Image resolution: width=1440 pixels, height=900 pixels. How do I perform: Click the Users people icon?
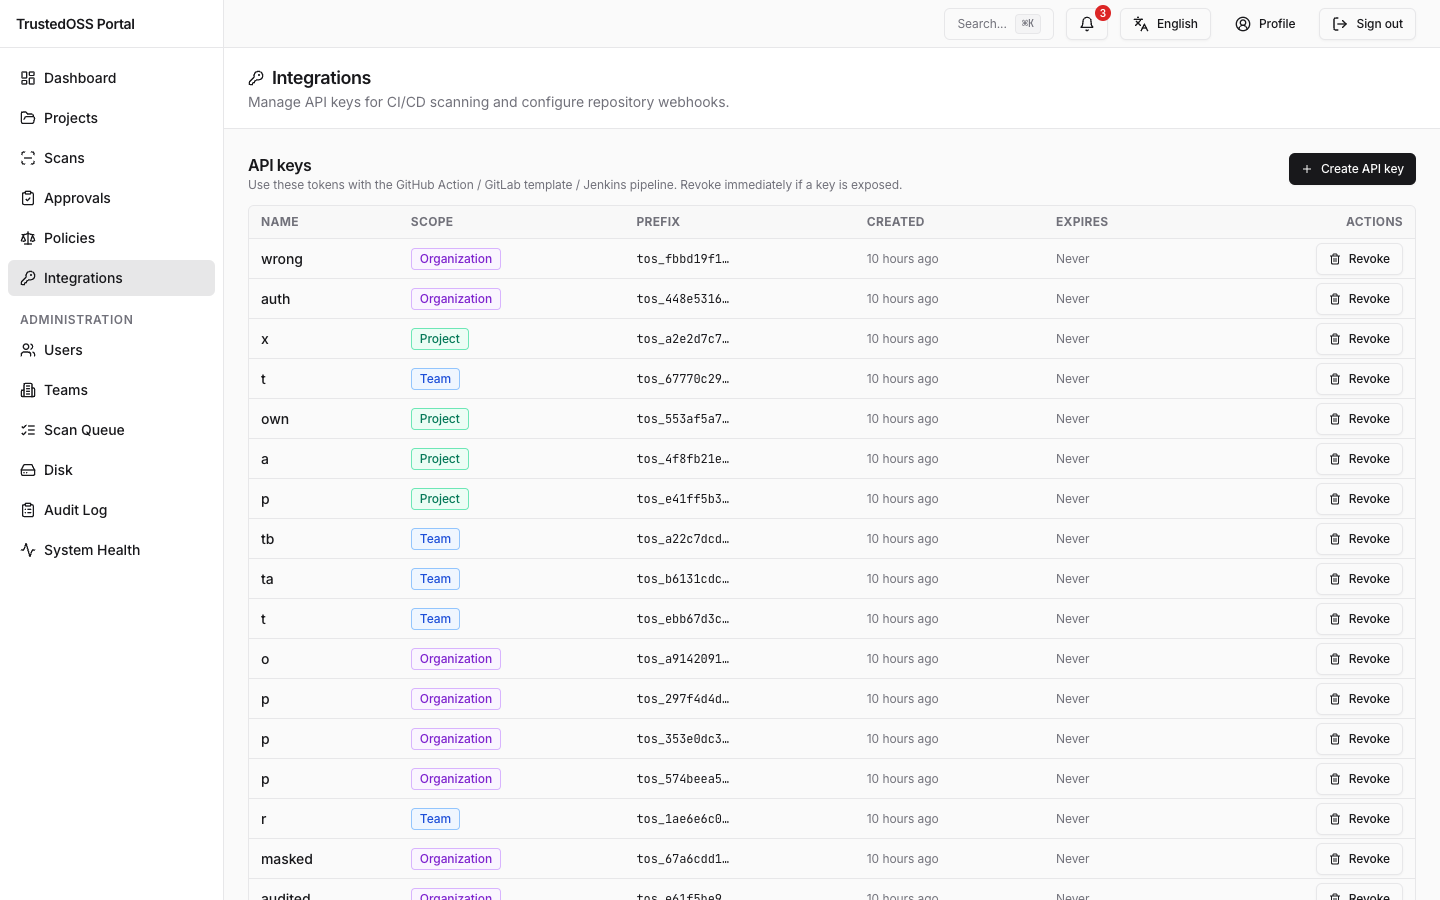coord(28,350)
